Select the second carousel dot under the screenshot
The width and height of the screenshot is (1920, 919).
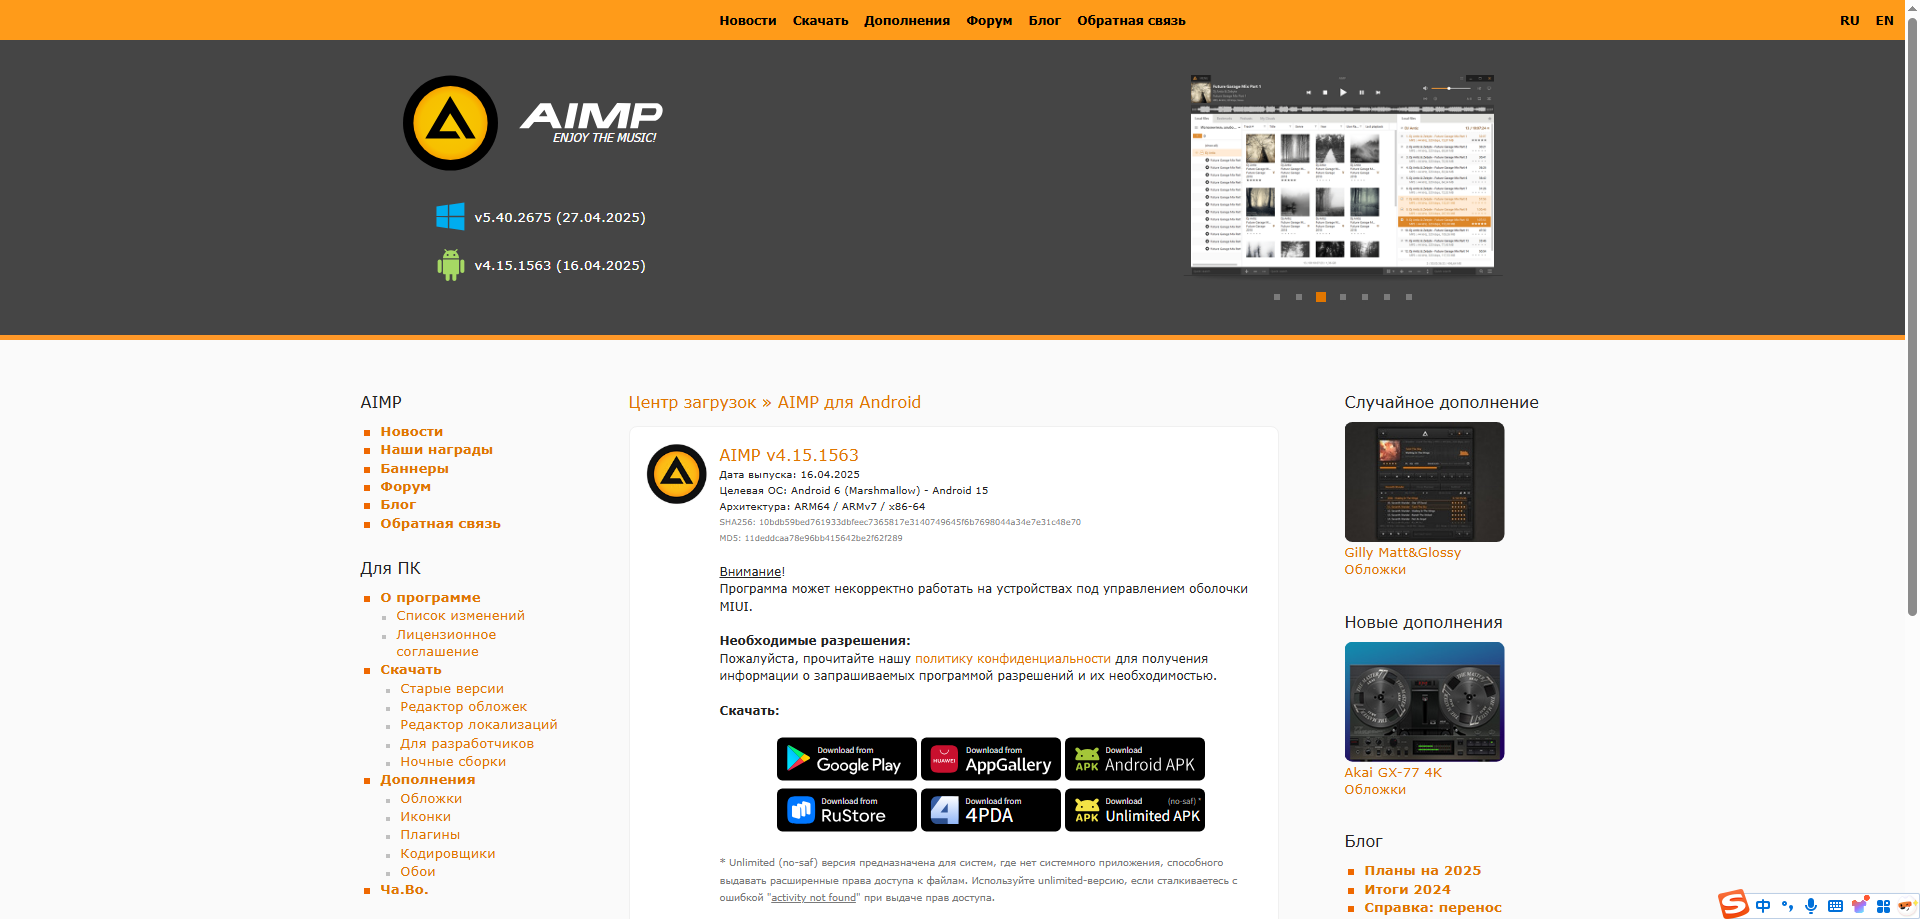(x=1299, y=297)
